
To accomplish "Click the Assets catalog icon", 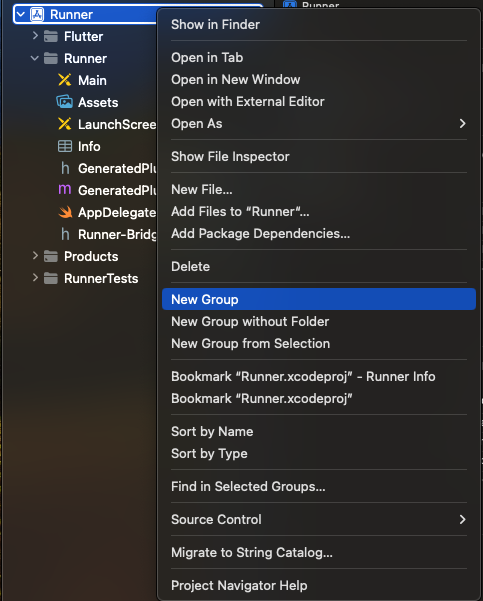I will point(64,102).
